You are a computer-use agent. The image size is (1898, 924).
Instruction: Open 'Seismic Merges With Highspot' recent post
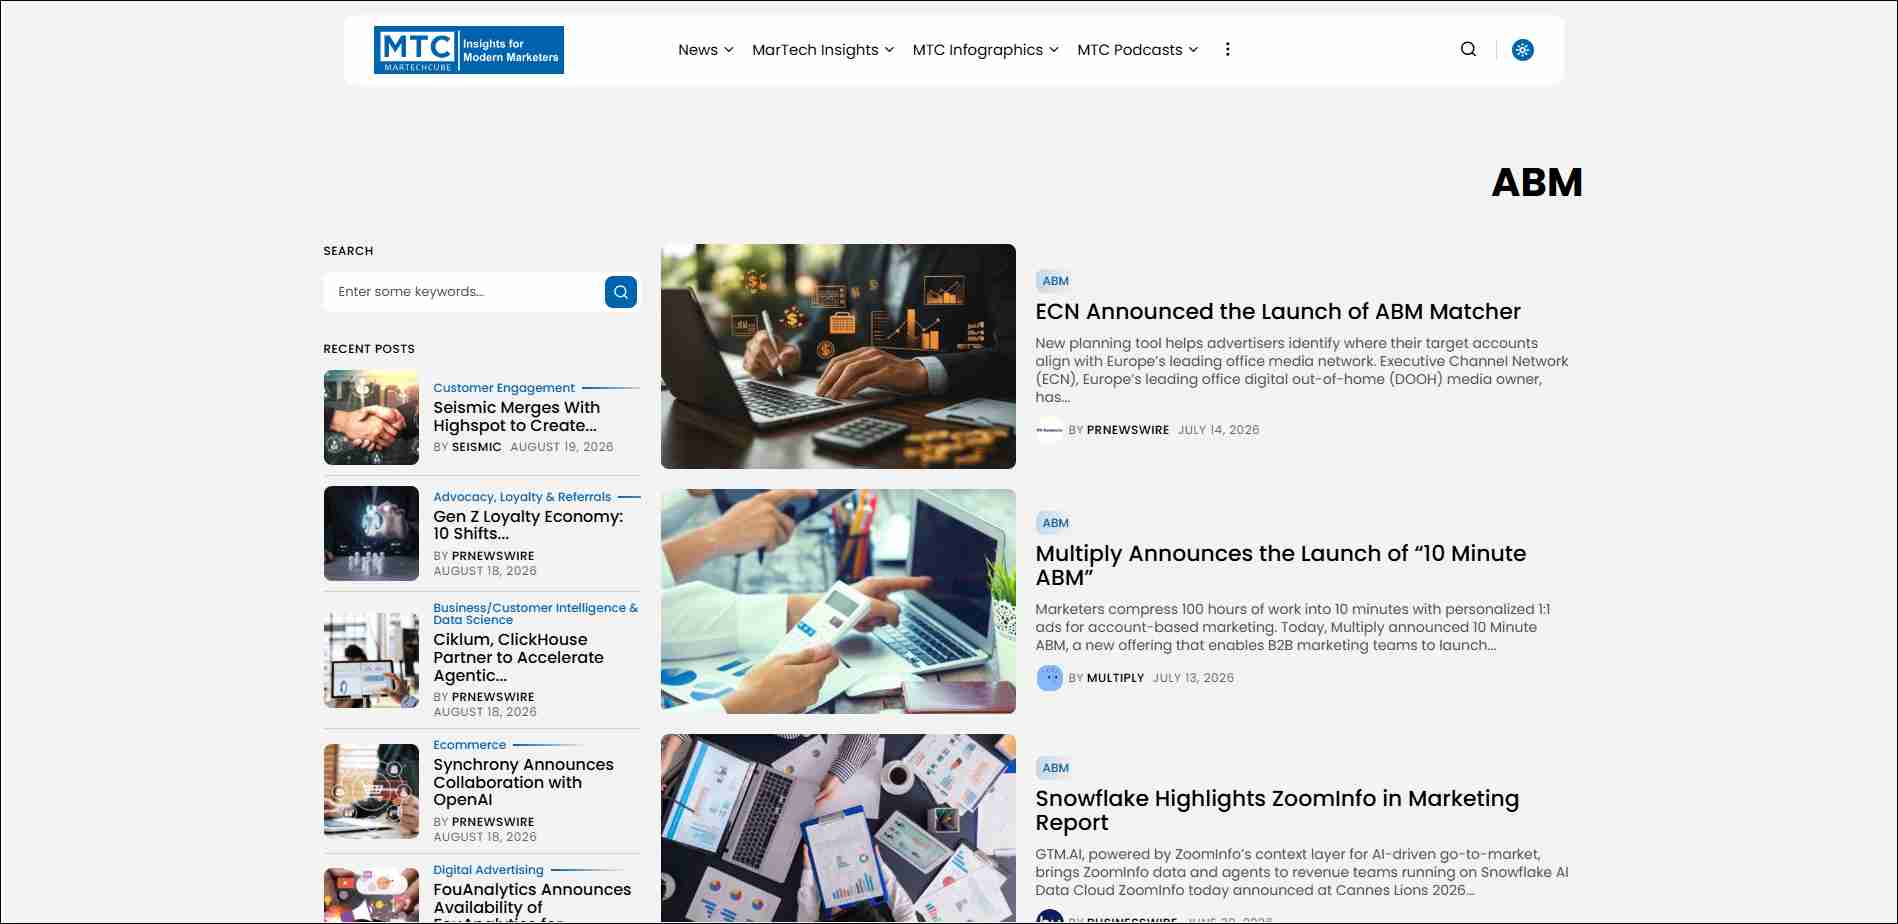coord(516,417)
